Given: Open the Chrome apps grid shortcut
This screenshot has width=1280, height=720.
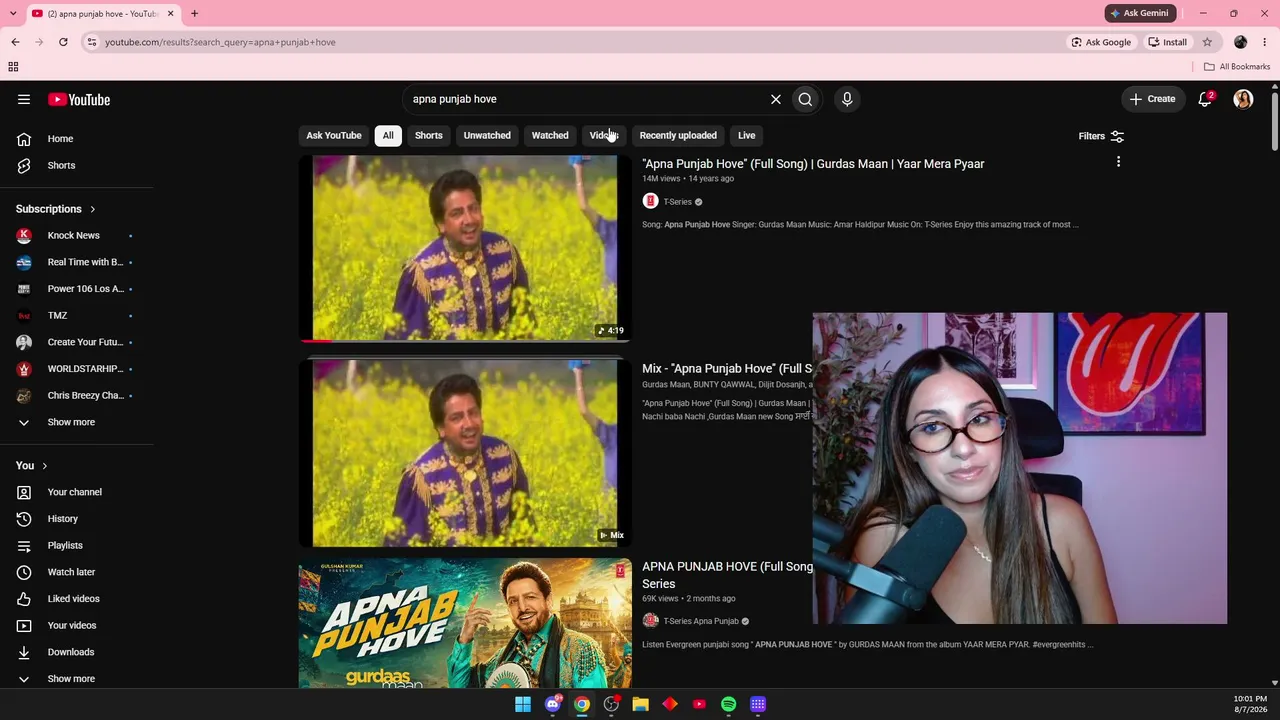Looking at the screenshot, I should 13,67.
